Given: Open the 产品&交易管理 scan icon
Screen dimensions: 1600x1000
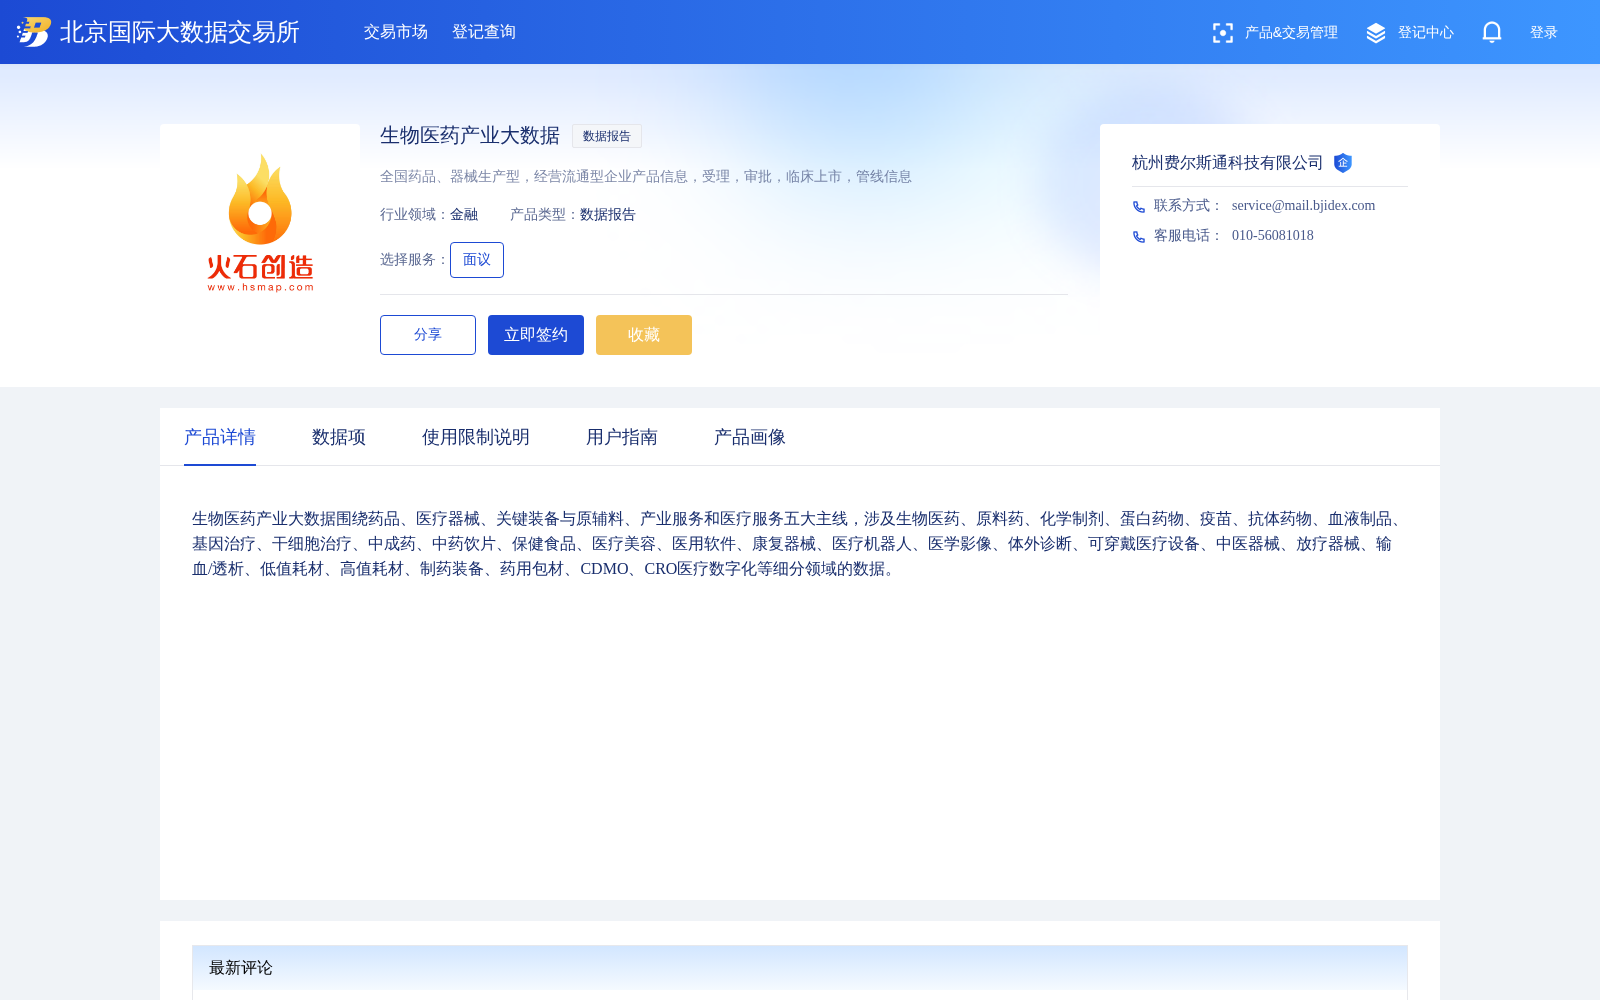Looking at the screenshot, I should (1222, 33).
